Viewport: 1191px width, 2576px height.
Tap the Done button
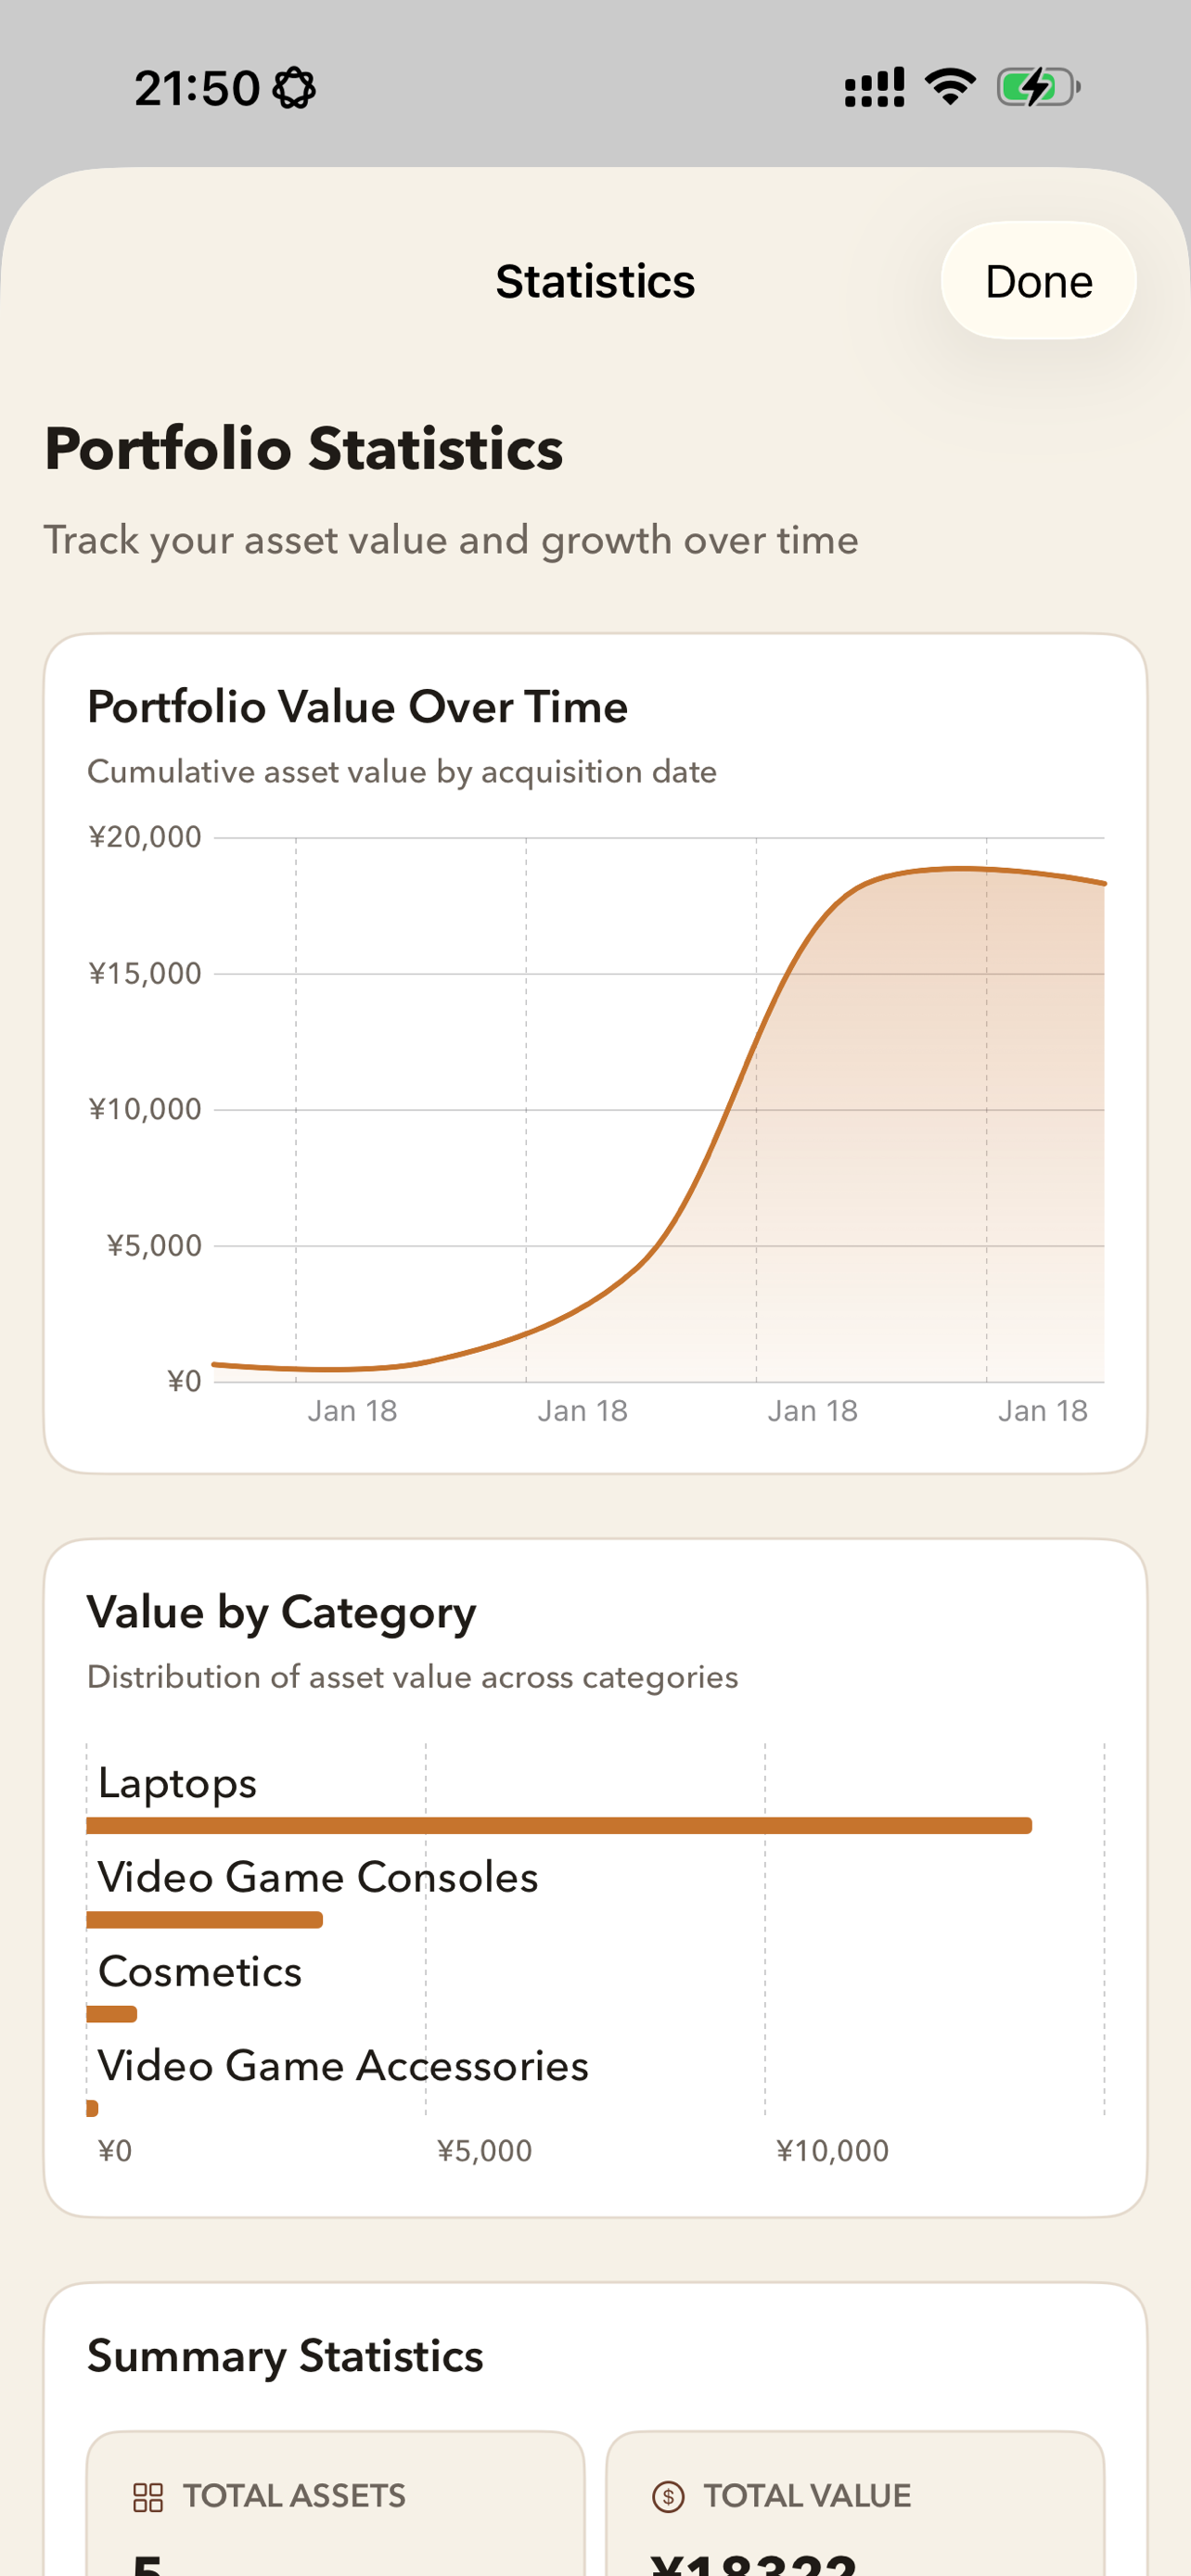[x=1038, y=281]
